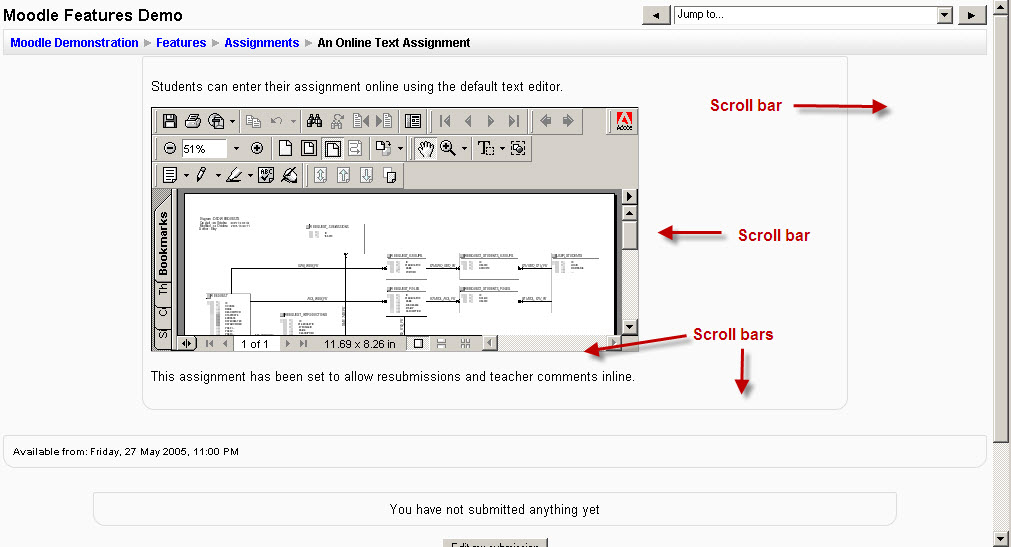Select the Zoom In magnifier tool

pyautogui.click(x=448, y=148)
